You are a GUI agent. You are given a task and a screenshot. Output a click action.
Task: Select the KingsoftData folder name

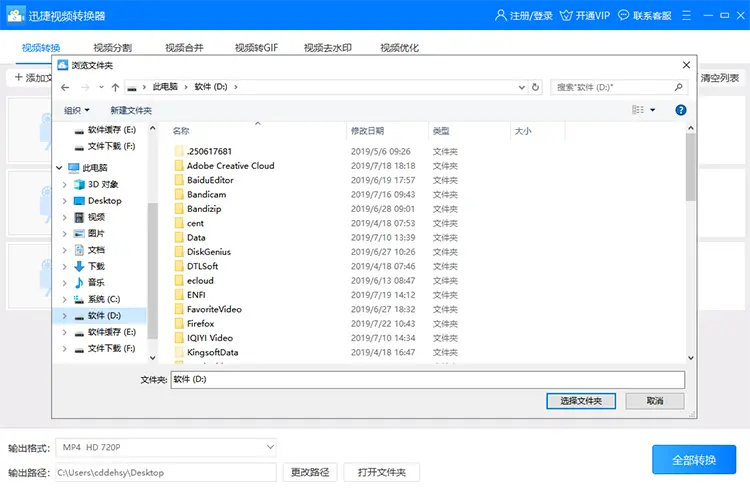pos(212,352)
